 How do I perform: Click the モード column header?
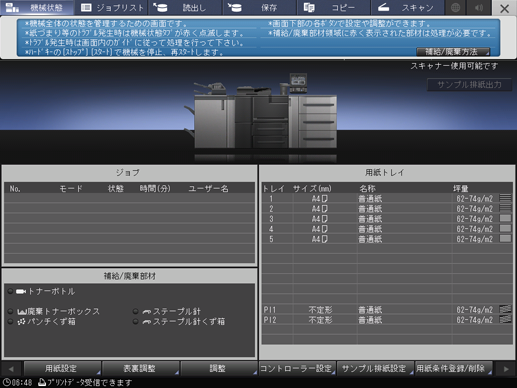click(71, 189)
